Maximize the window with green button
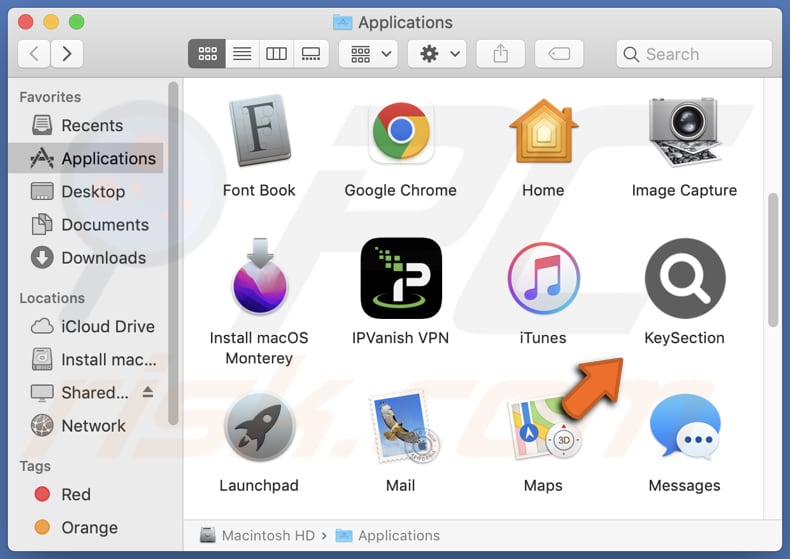Screen dimensions: 790x559 [77, 22]
